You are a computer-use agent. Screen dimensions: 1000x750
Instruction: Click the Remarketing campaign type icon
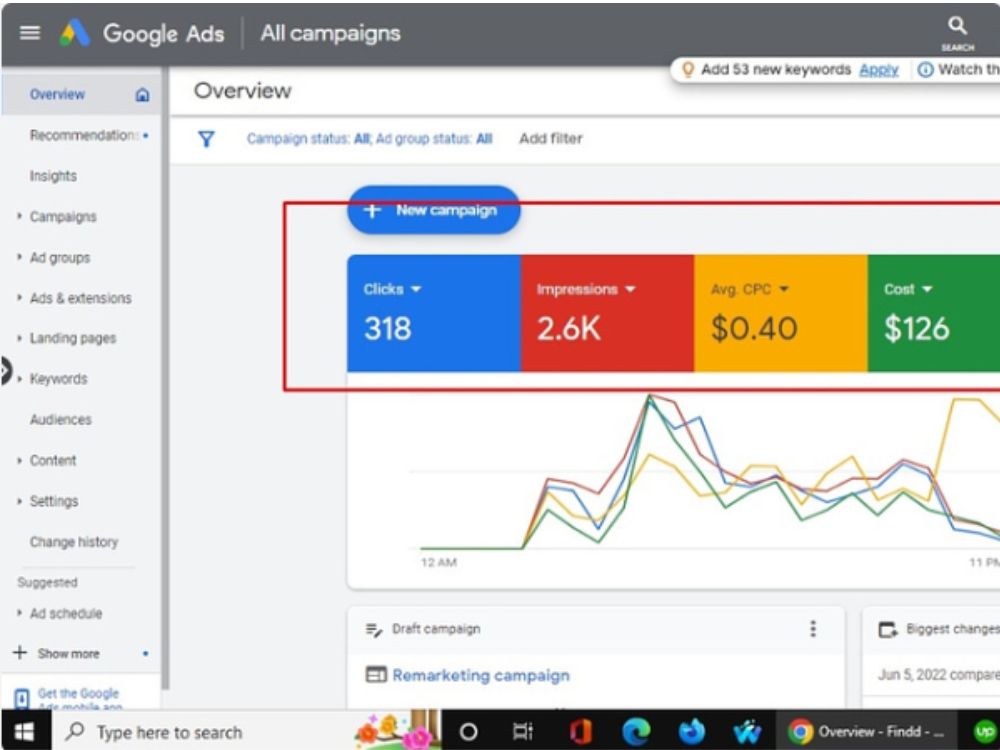coord(376,675)
